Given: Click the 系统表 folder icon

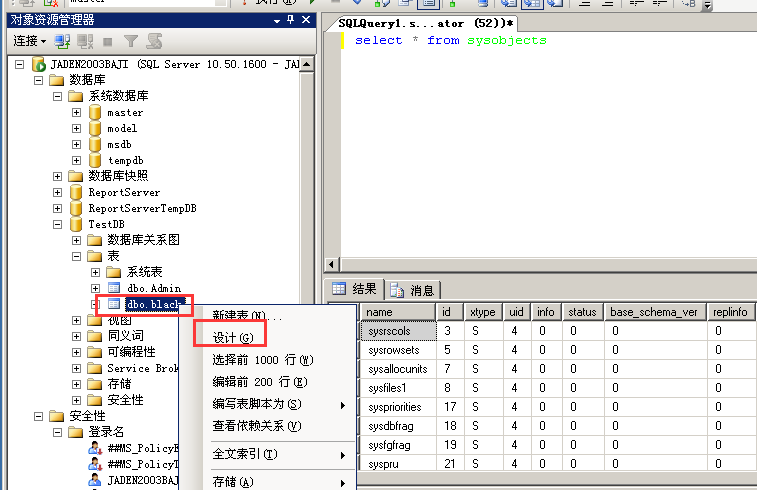Looking at the screenshot, I should click(x=114, y=272).
